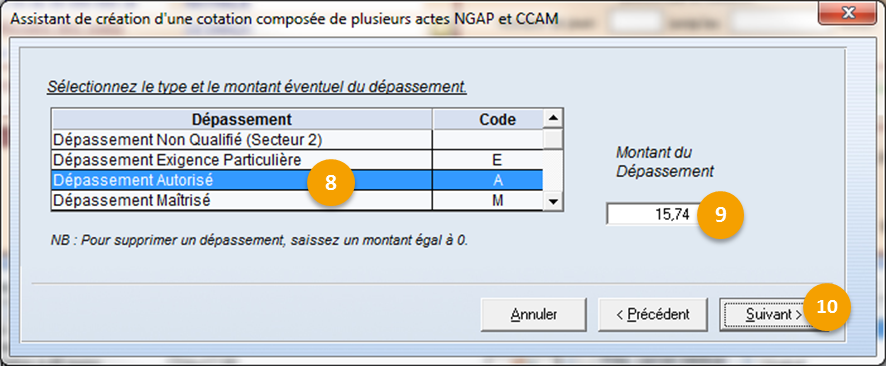The image size is (886, 366).
Task: Click the Dépassement column header
Action: tap(242, 119)
